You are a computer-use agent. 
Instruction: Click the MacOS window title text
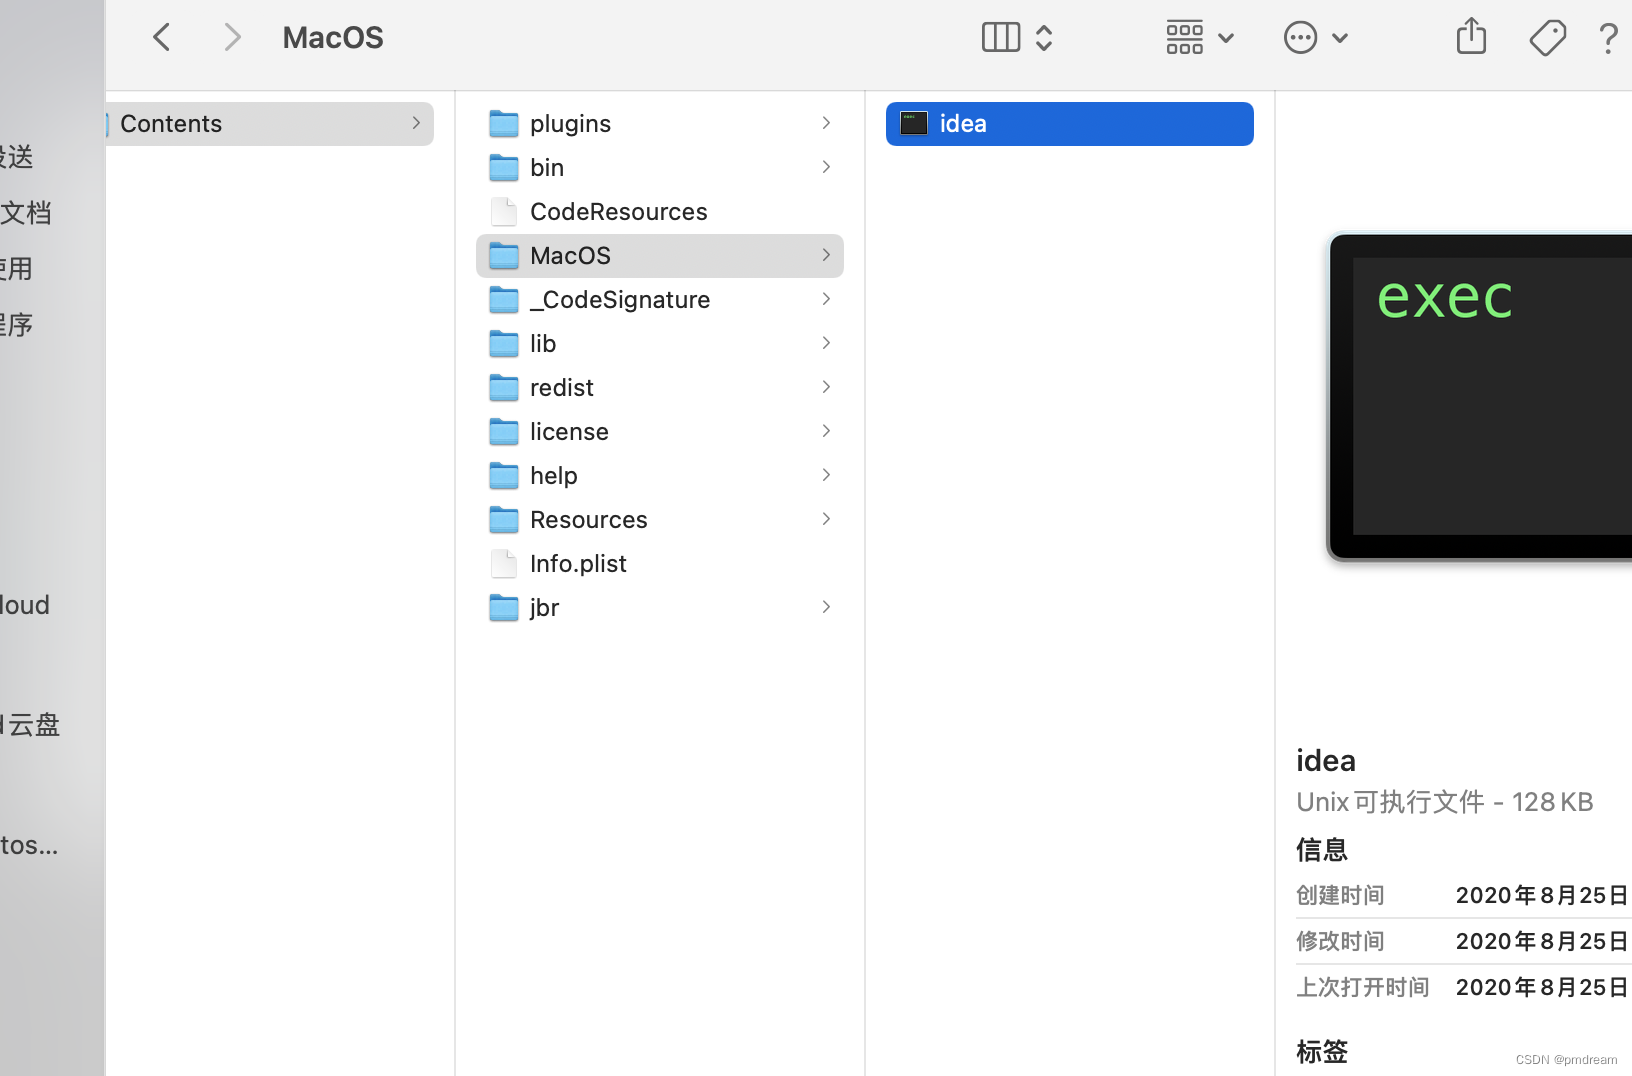333,37
